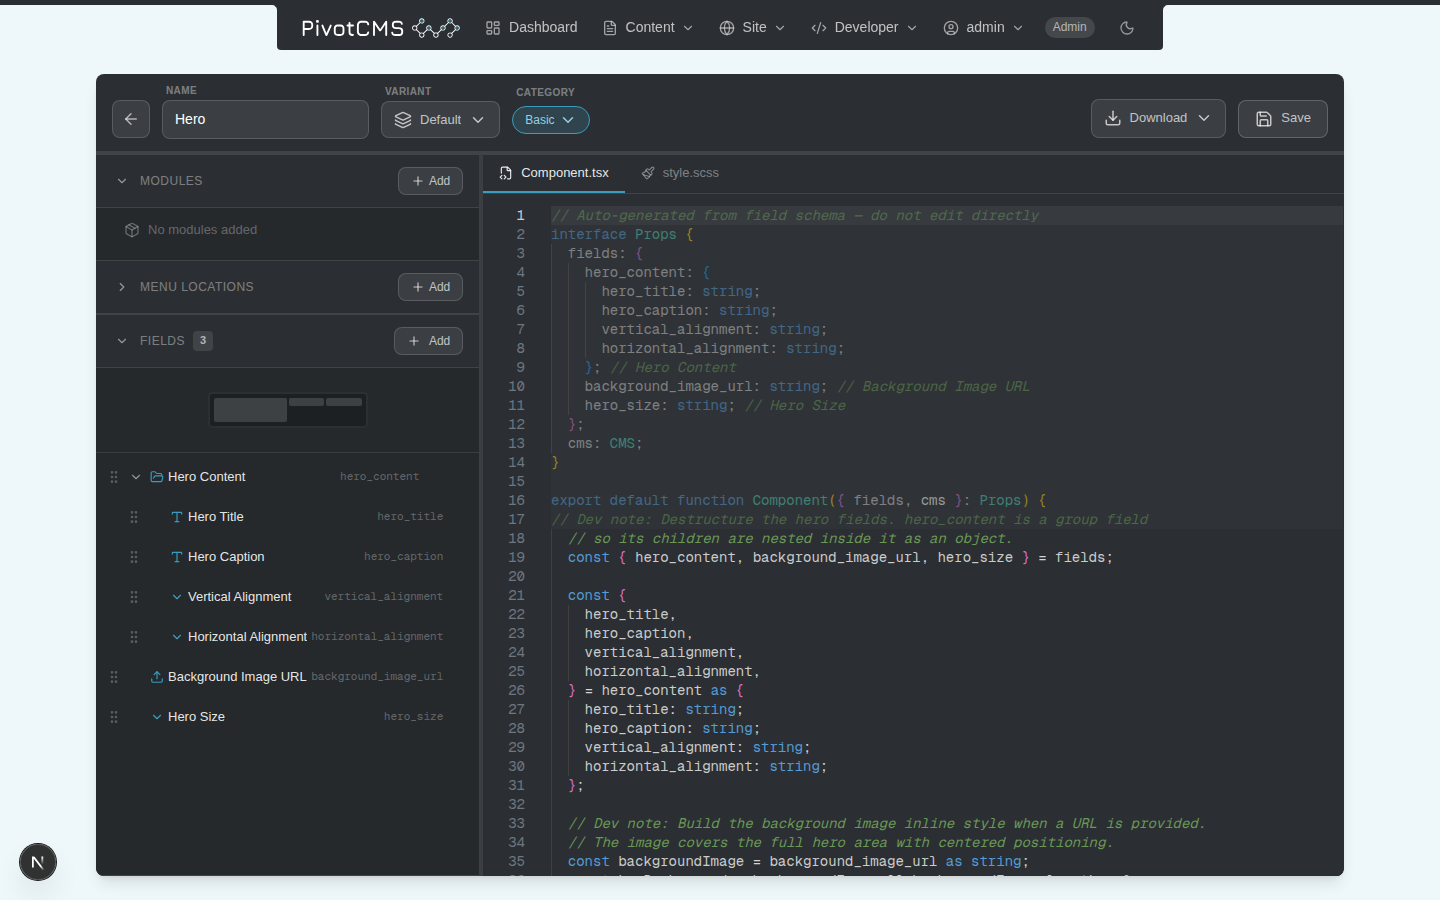
Task: Click the Hero Caption drag handle
Action: pos(134,557)
